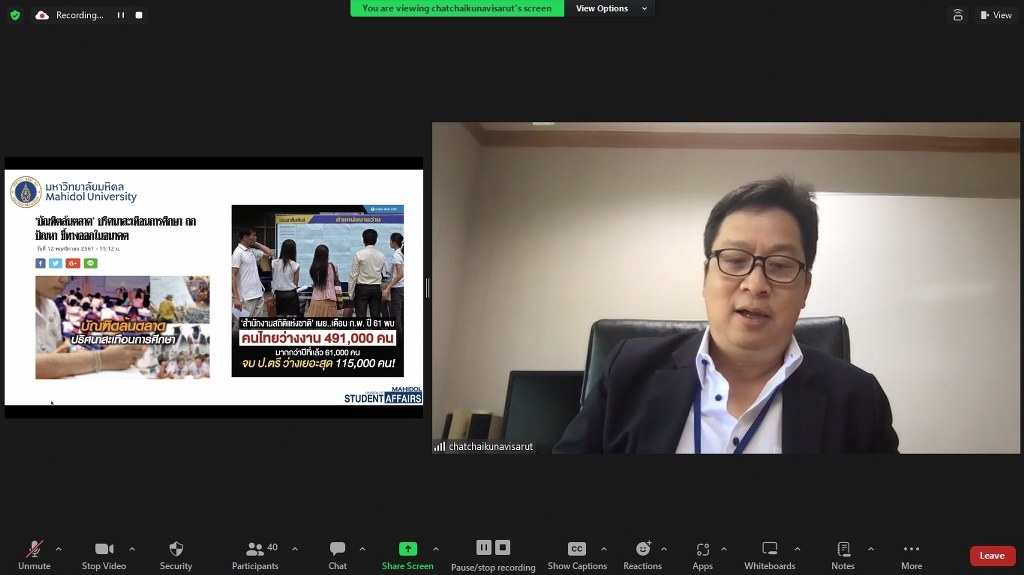Viewport: 1024px width, 575px height.
Task: Expand the arrow beside Notes
Action: tap(871, 549)
